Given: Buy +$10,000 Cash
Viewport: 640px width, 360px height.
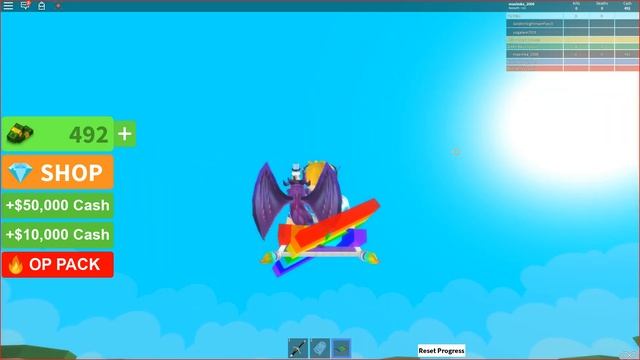Looking at the screenshot, I should coord(58,235).
